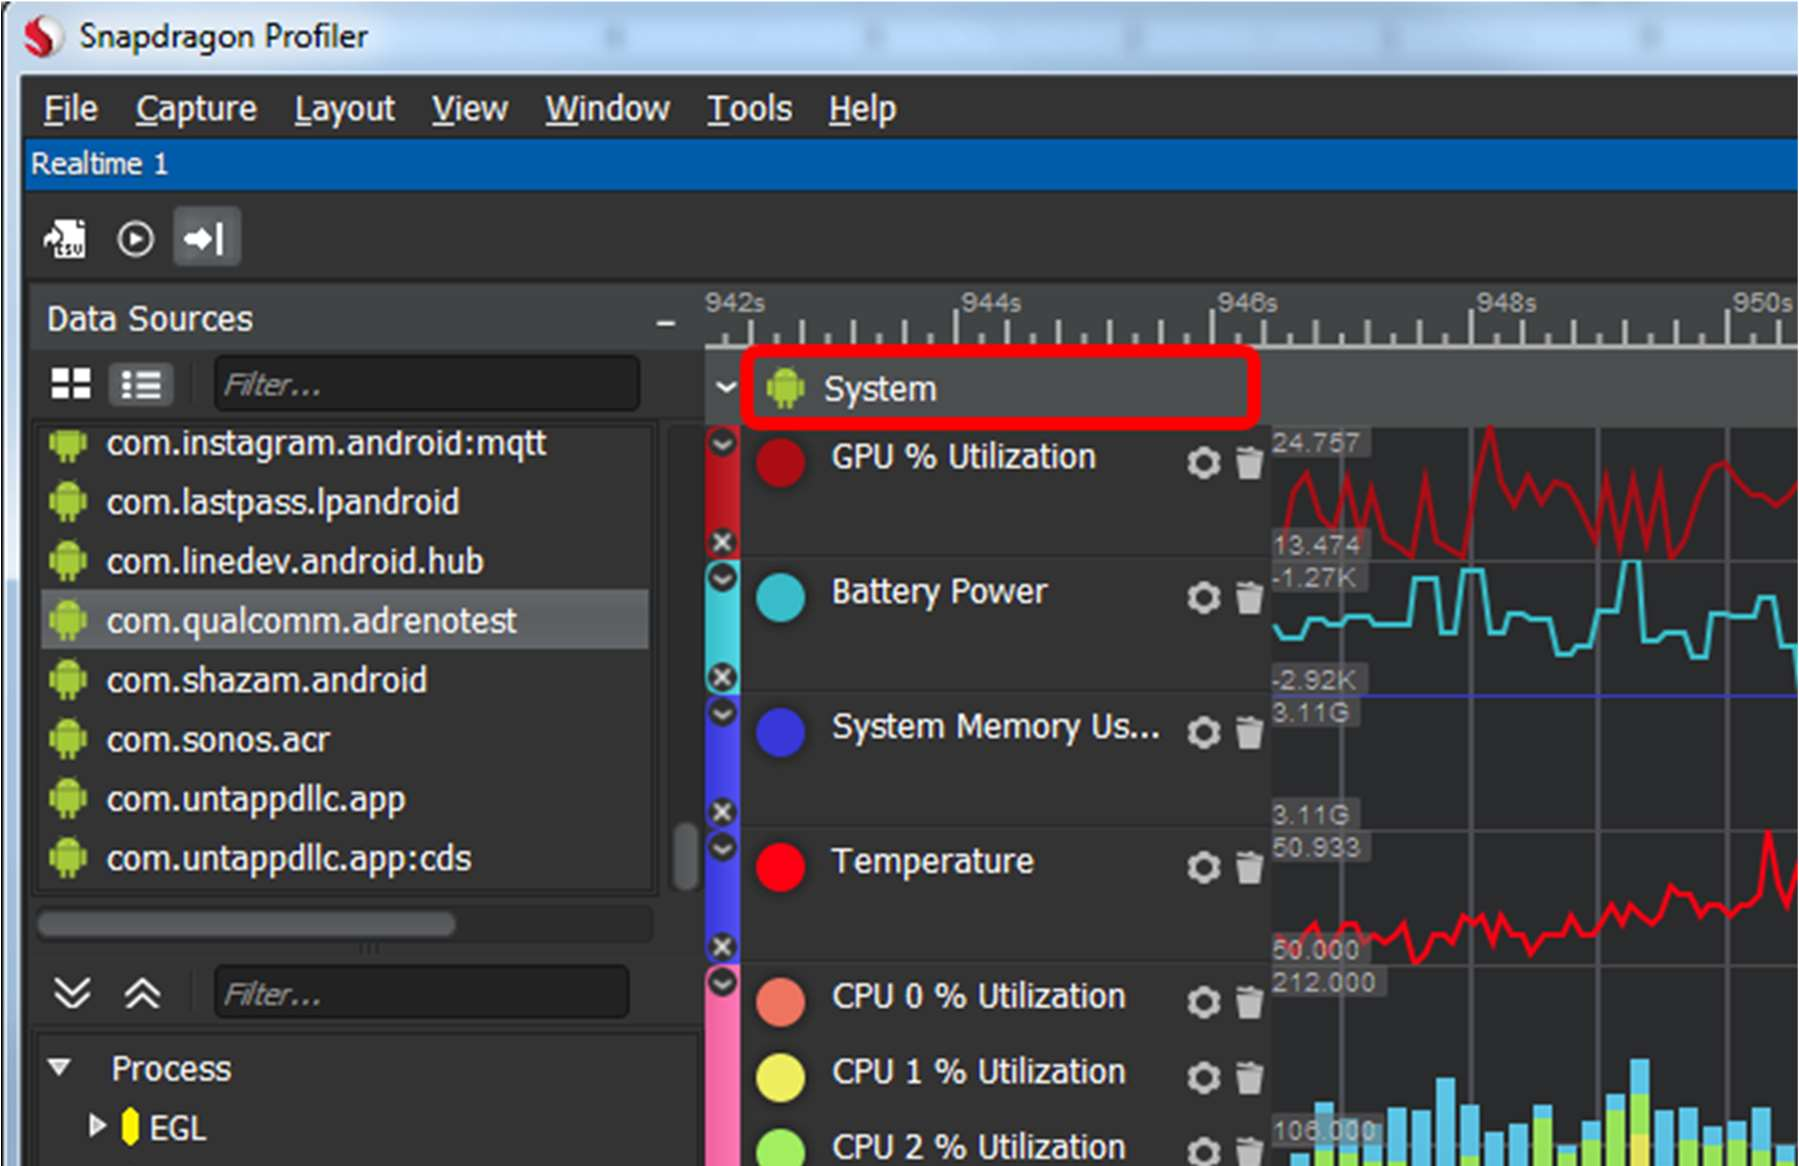This screenshot has height=1166, width=1799.
Task: Open Temperature settings gear
Action: 1203,868
